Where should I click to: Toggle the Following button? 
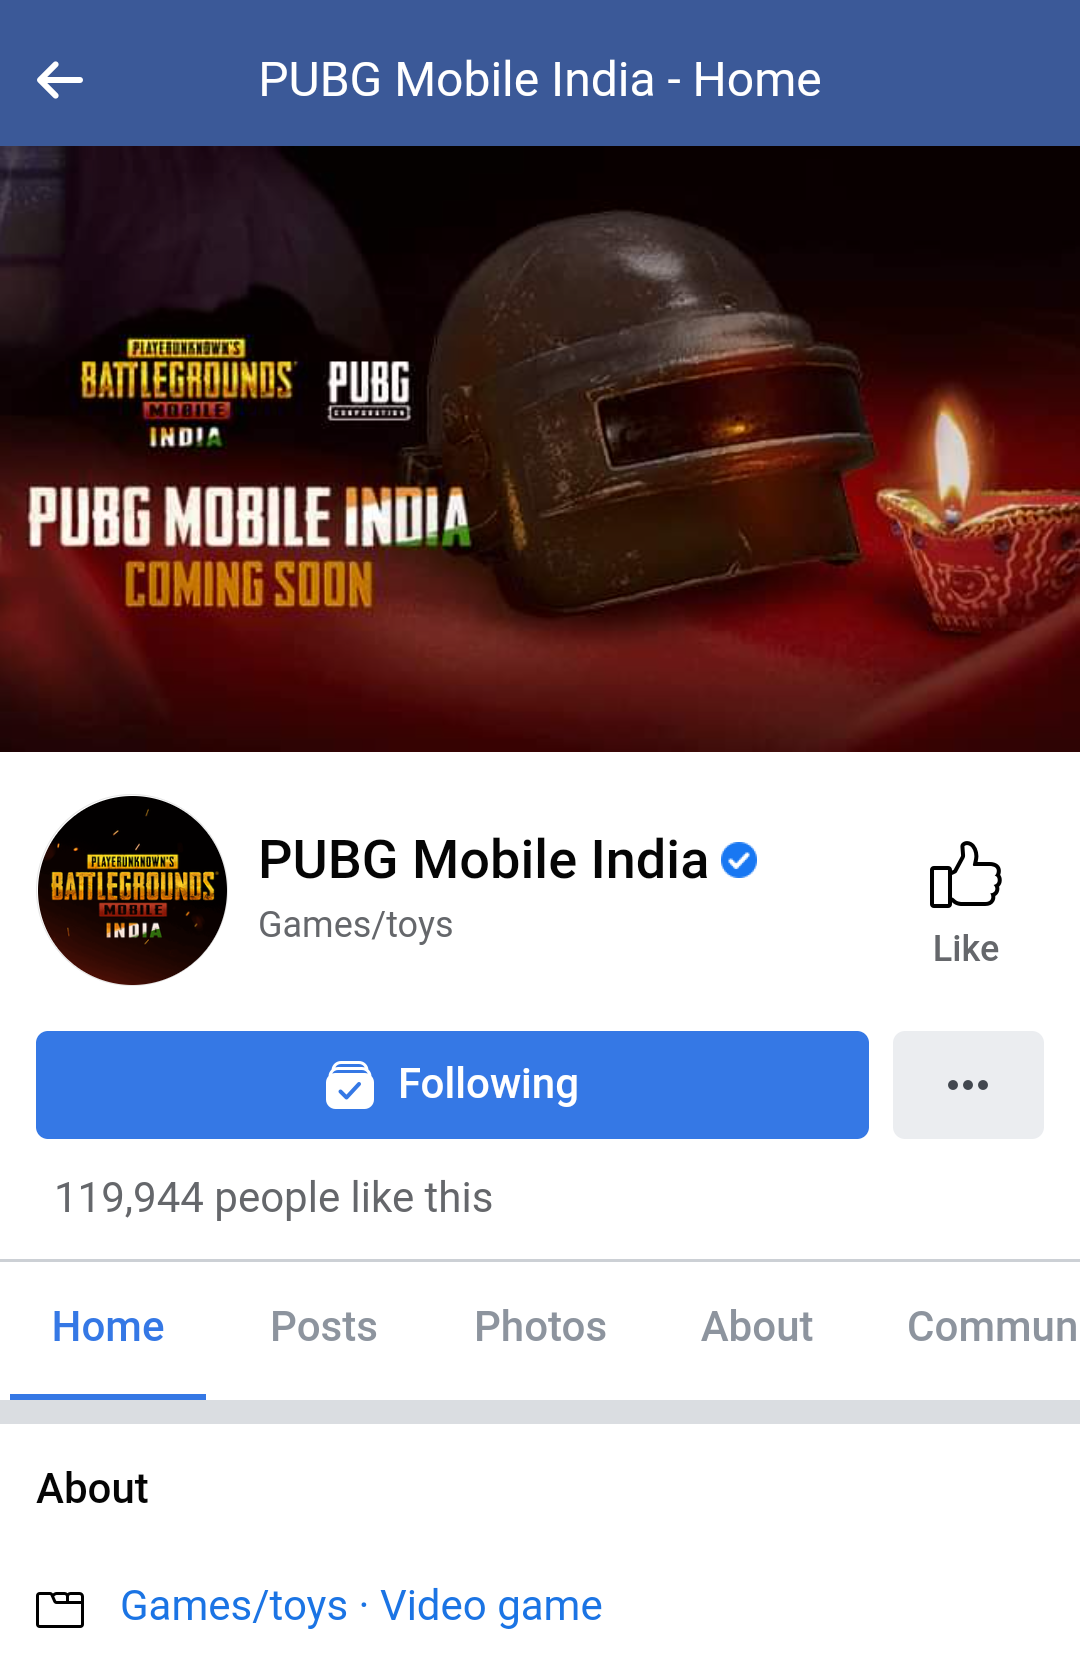pos(452,1085)
